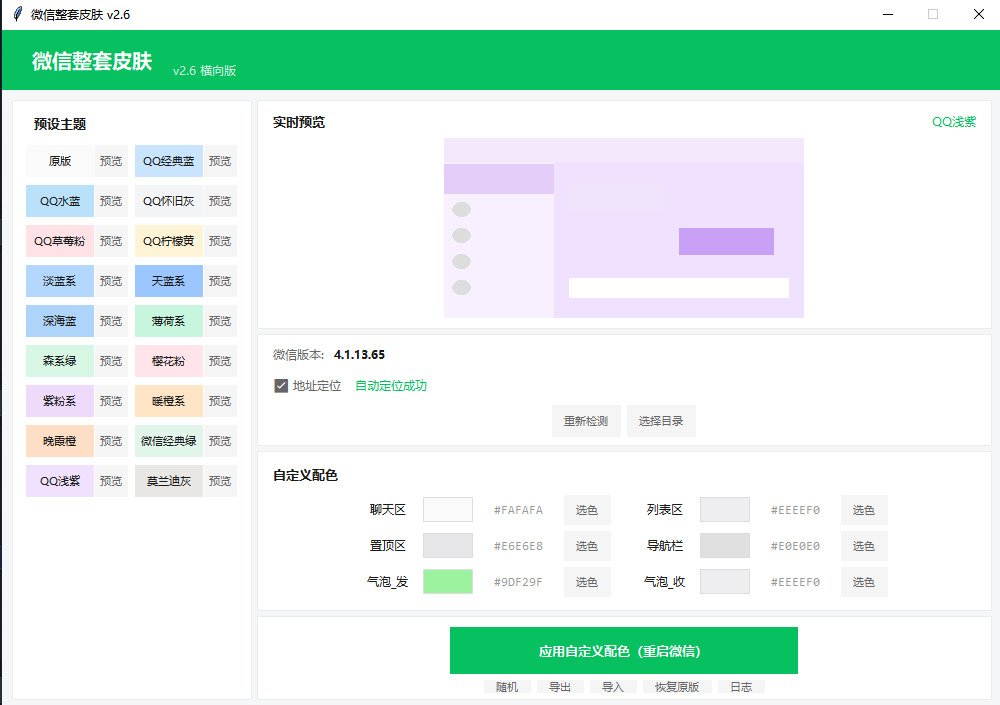
Task: Preview the QQ柠檬黄 theme
Action: tap(220, 241)
